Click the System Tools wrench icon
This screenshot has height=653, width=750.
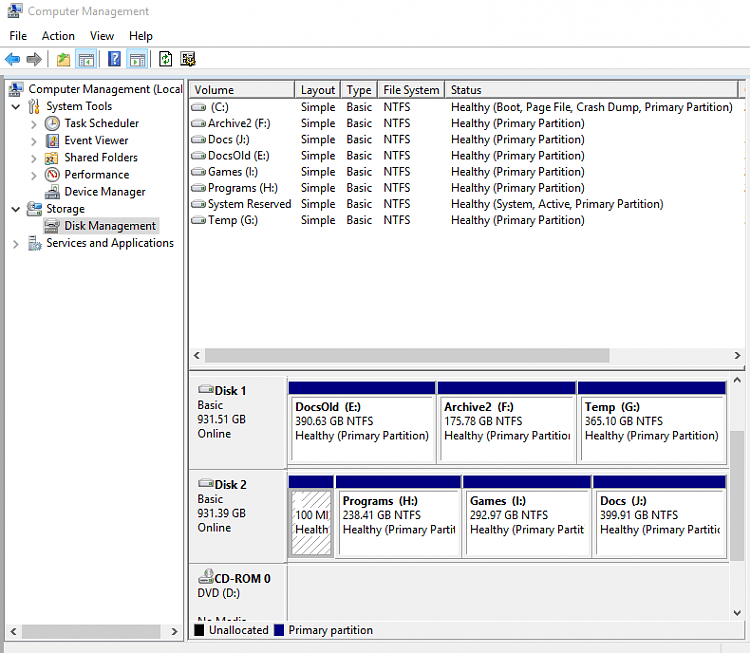(33, 106)
